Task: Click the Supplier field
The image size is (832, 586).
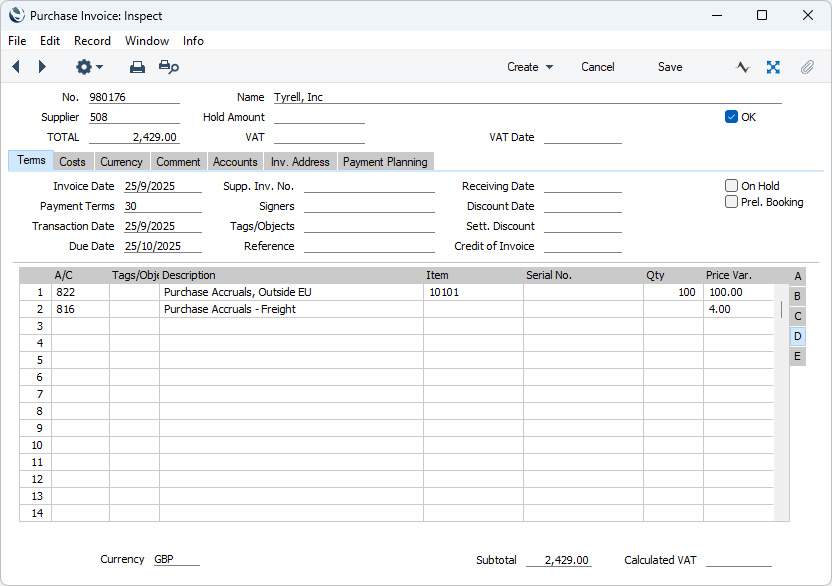Action: coord(134,117)
